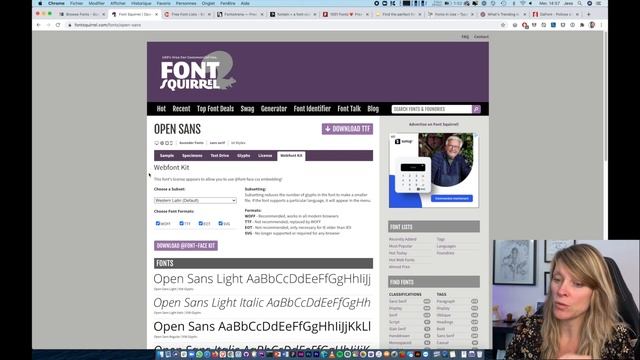Click the advertisement banner image
The width and height of the screenshot is (640, 360).
(434, 170)
